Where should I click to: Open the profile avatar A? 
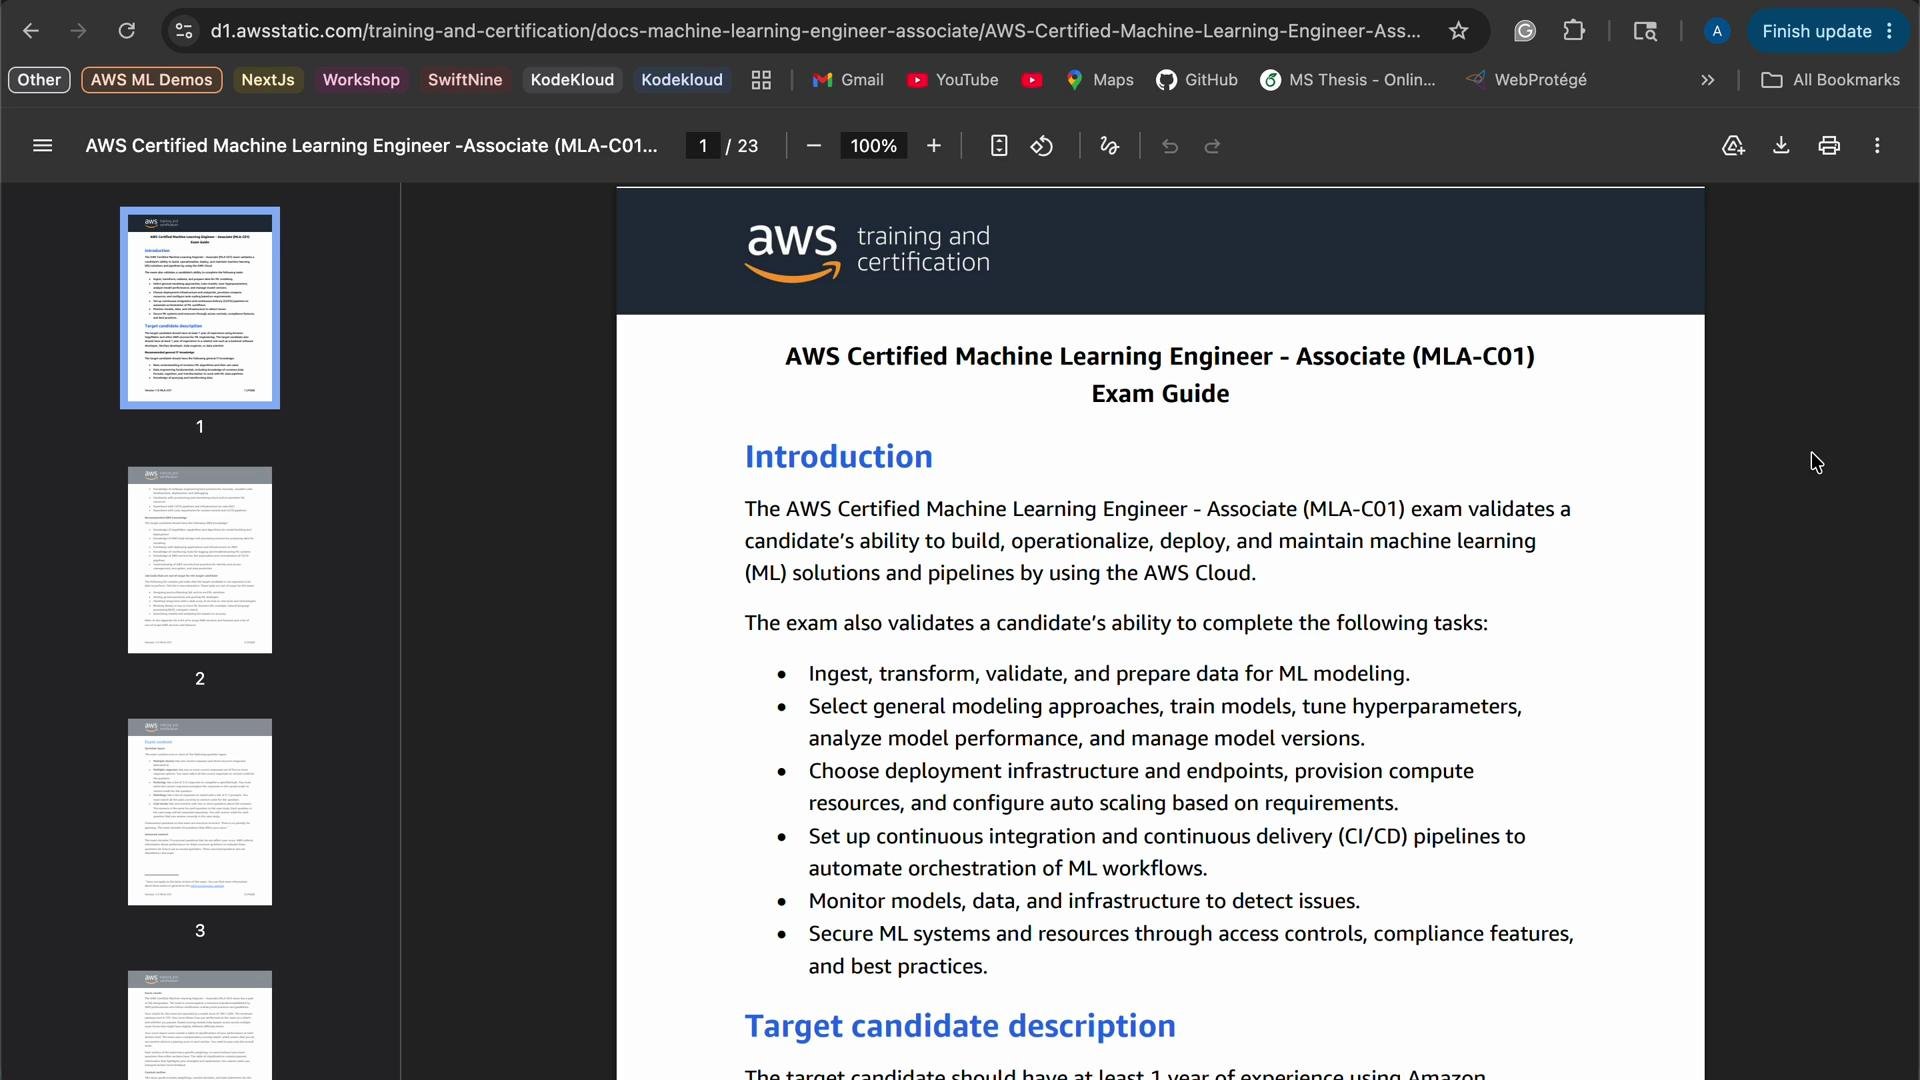[x=1717, y=31]
